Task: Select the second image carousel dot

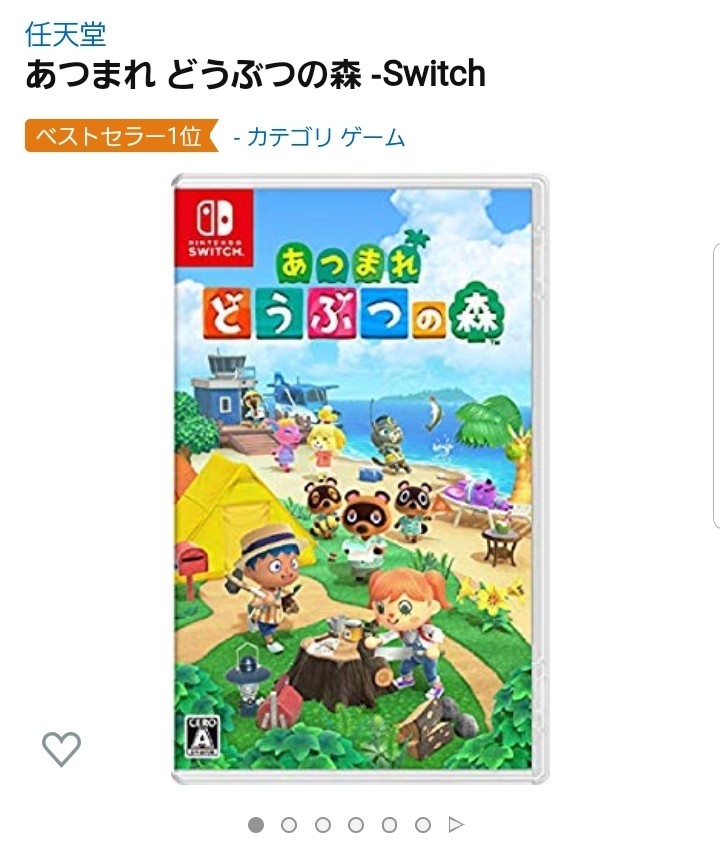Action: [x=289, y=824]
